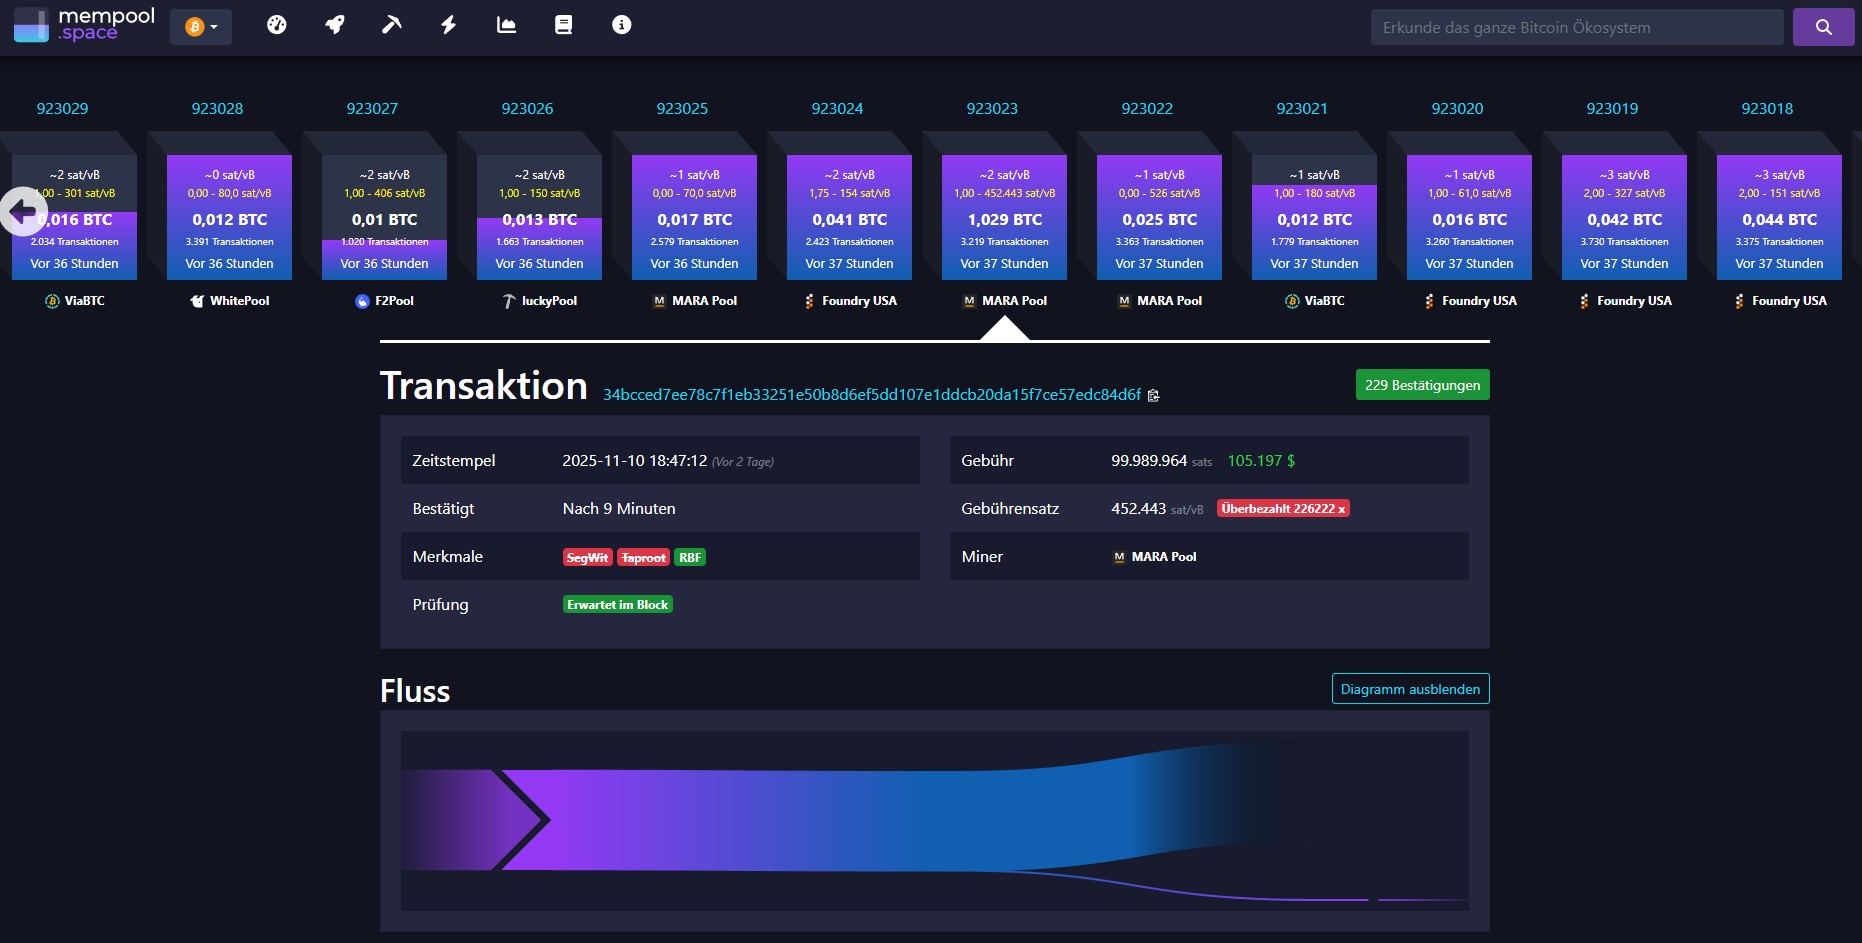This screenshot has height=943, width=1862.
Task: Click the RBF feature badge
Action: click(690, 558)
